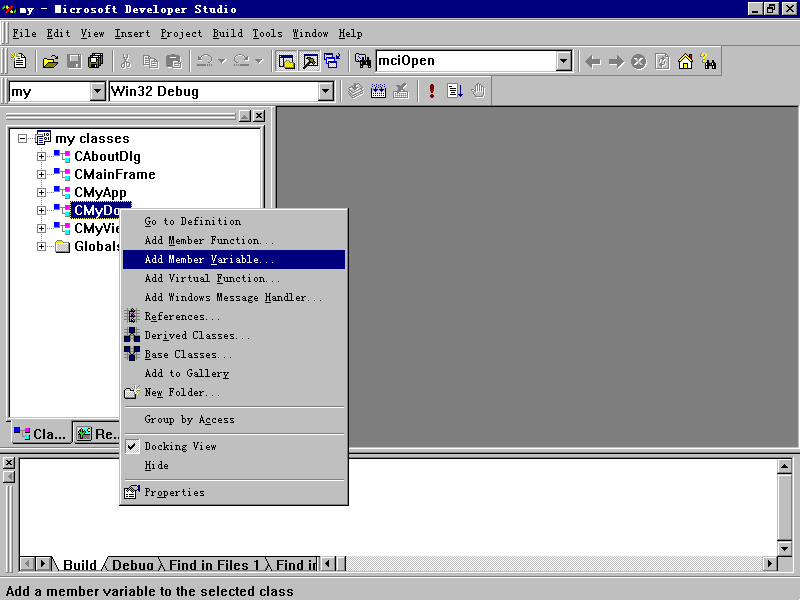Select New Folder menu entry
This screenshot has height=600, width=800.
[234, 392]
